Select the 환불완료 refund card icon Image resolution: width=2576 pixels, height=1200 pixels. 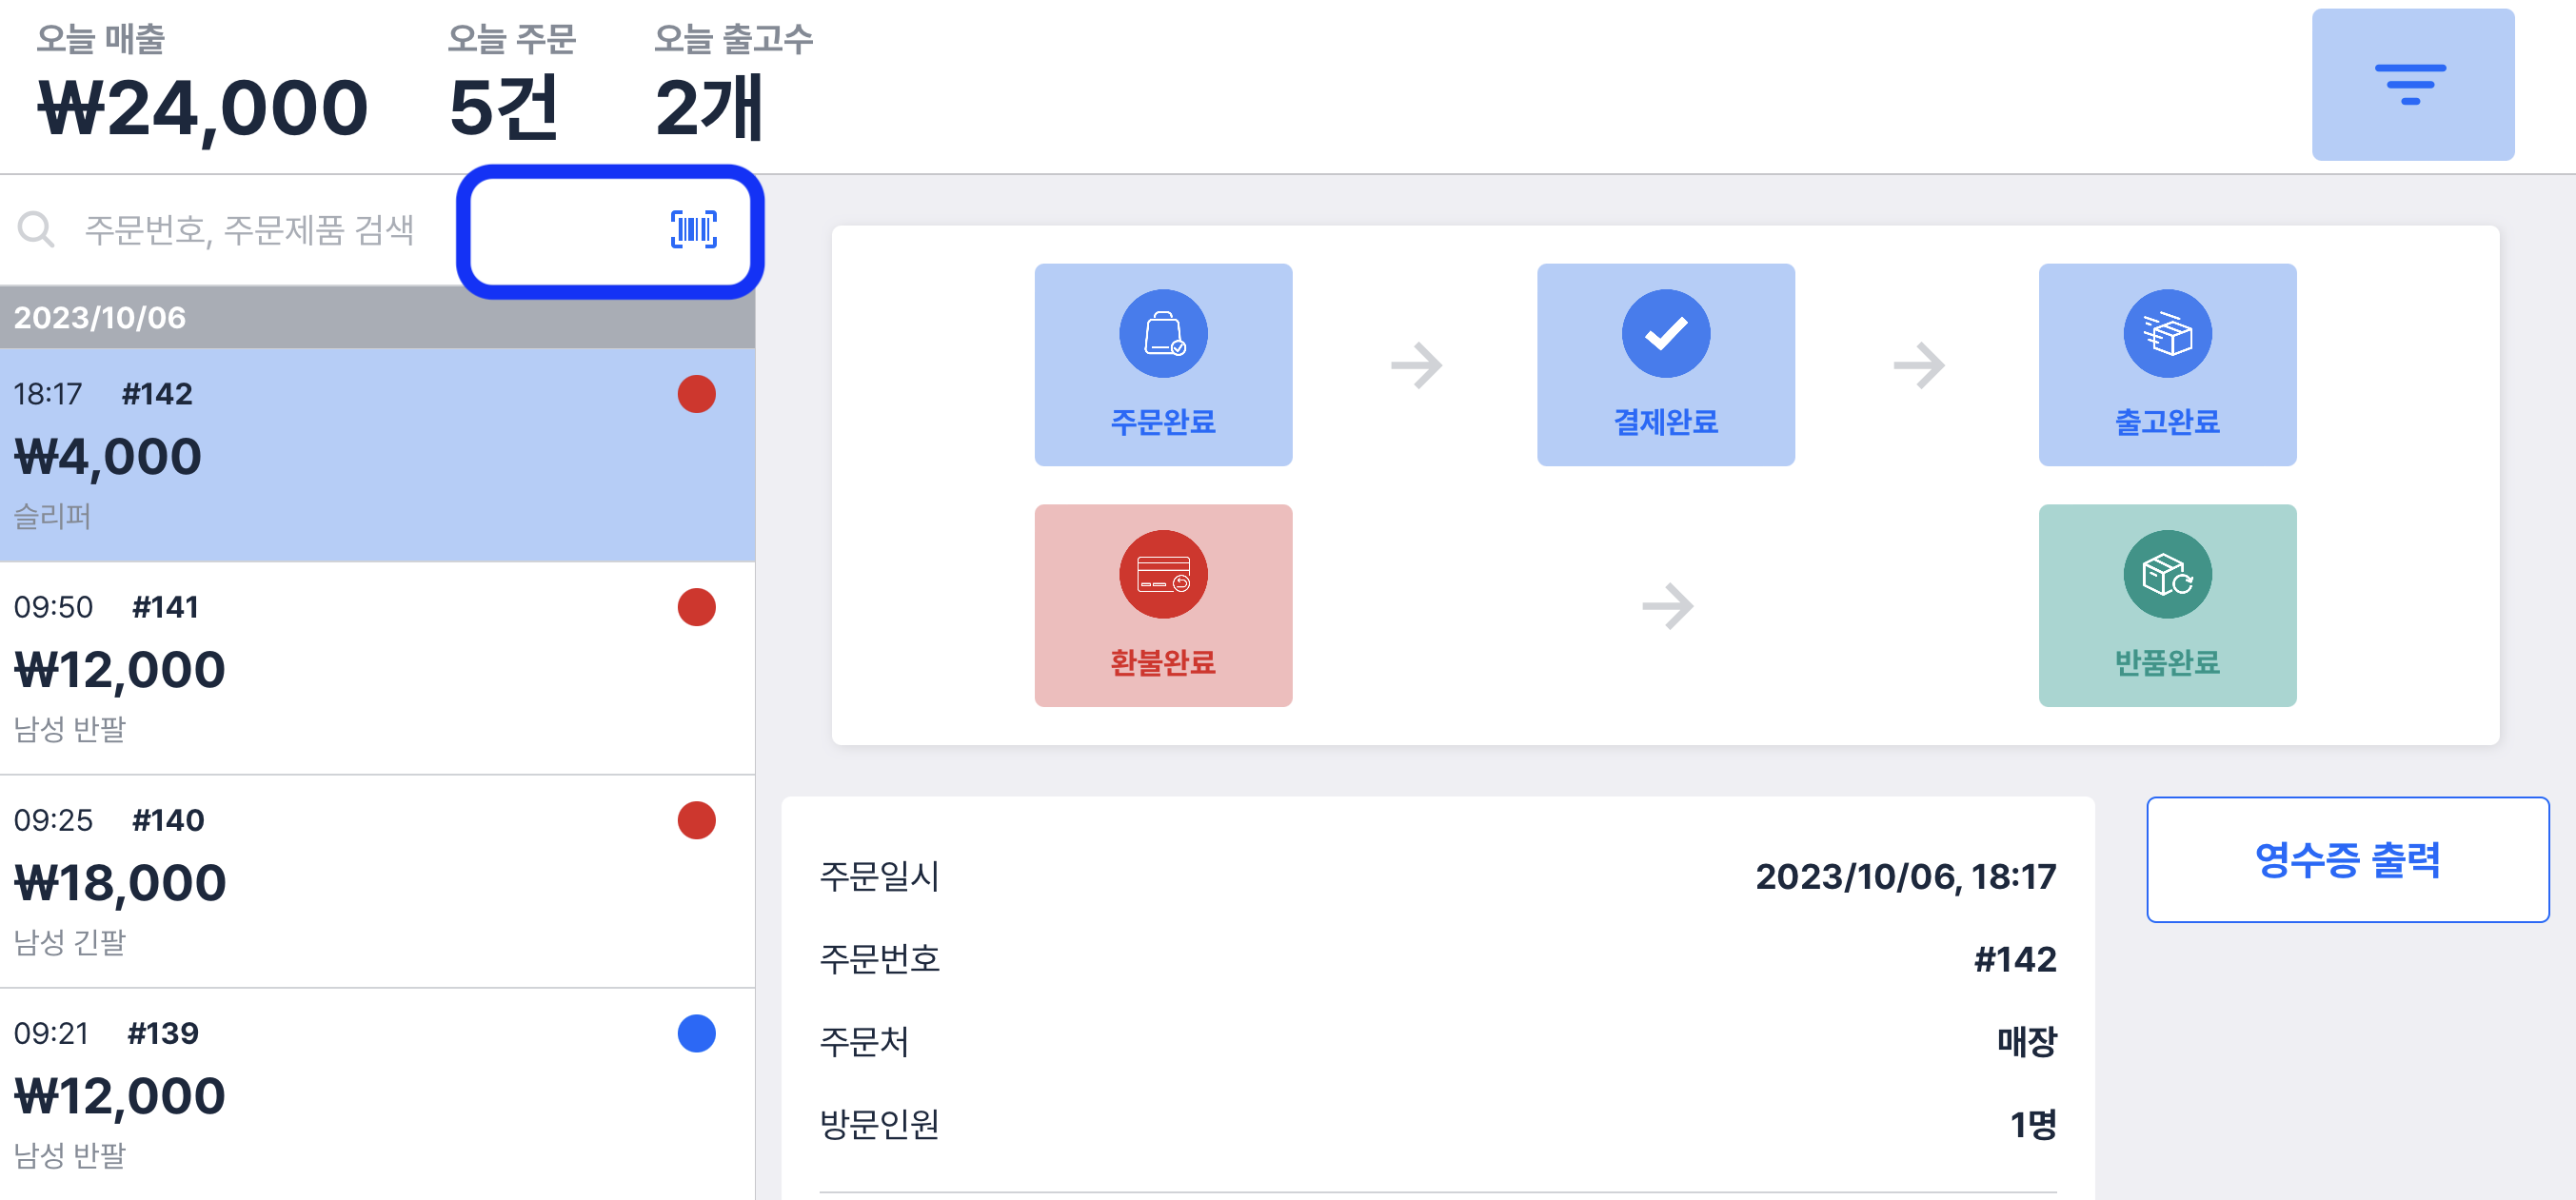point(1162,575)
